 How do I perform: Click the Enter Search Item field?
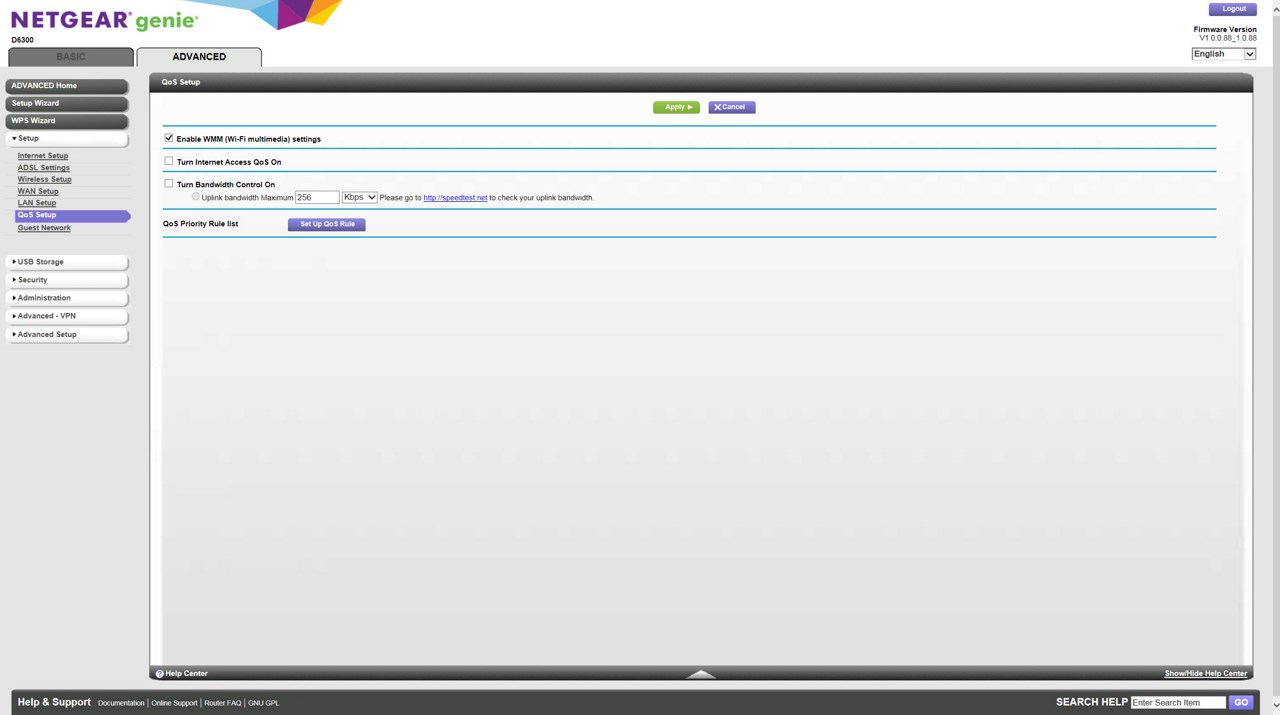pos(1178,702)
